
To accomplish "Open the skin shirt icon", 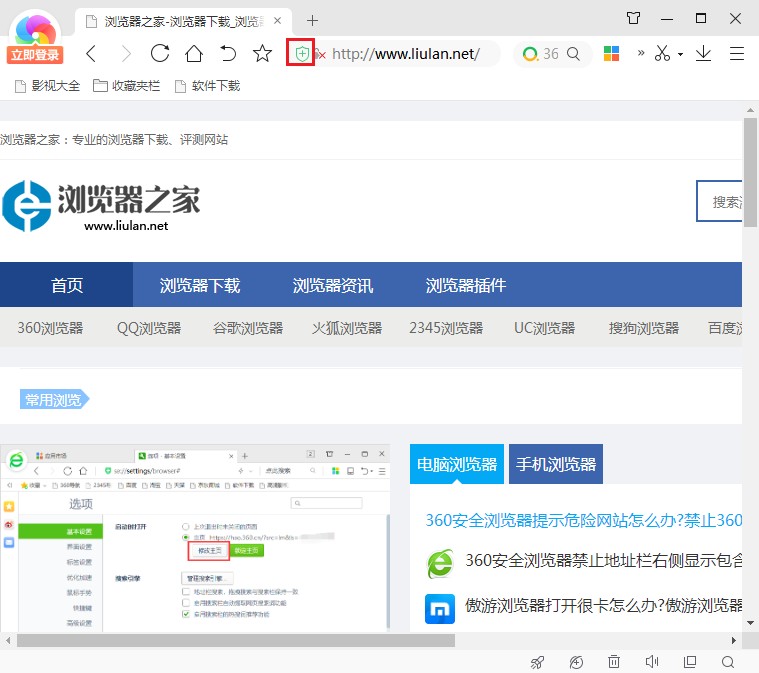I will (633, 18).
